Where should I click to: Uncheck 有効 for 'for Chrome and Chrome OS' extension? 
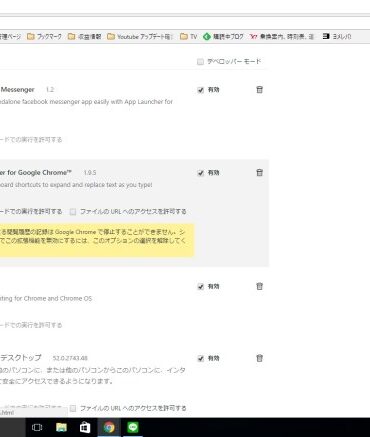(200, 287)
